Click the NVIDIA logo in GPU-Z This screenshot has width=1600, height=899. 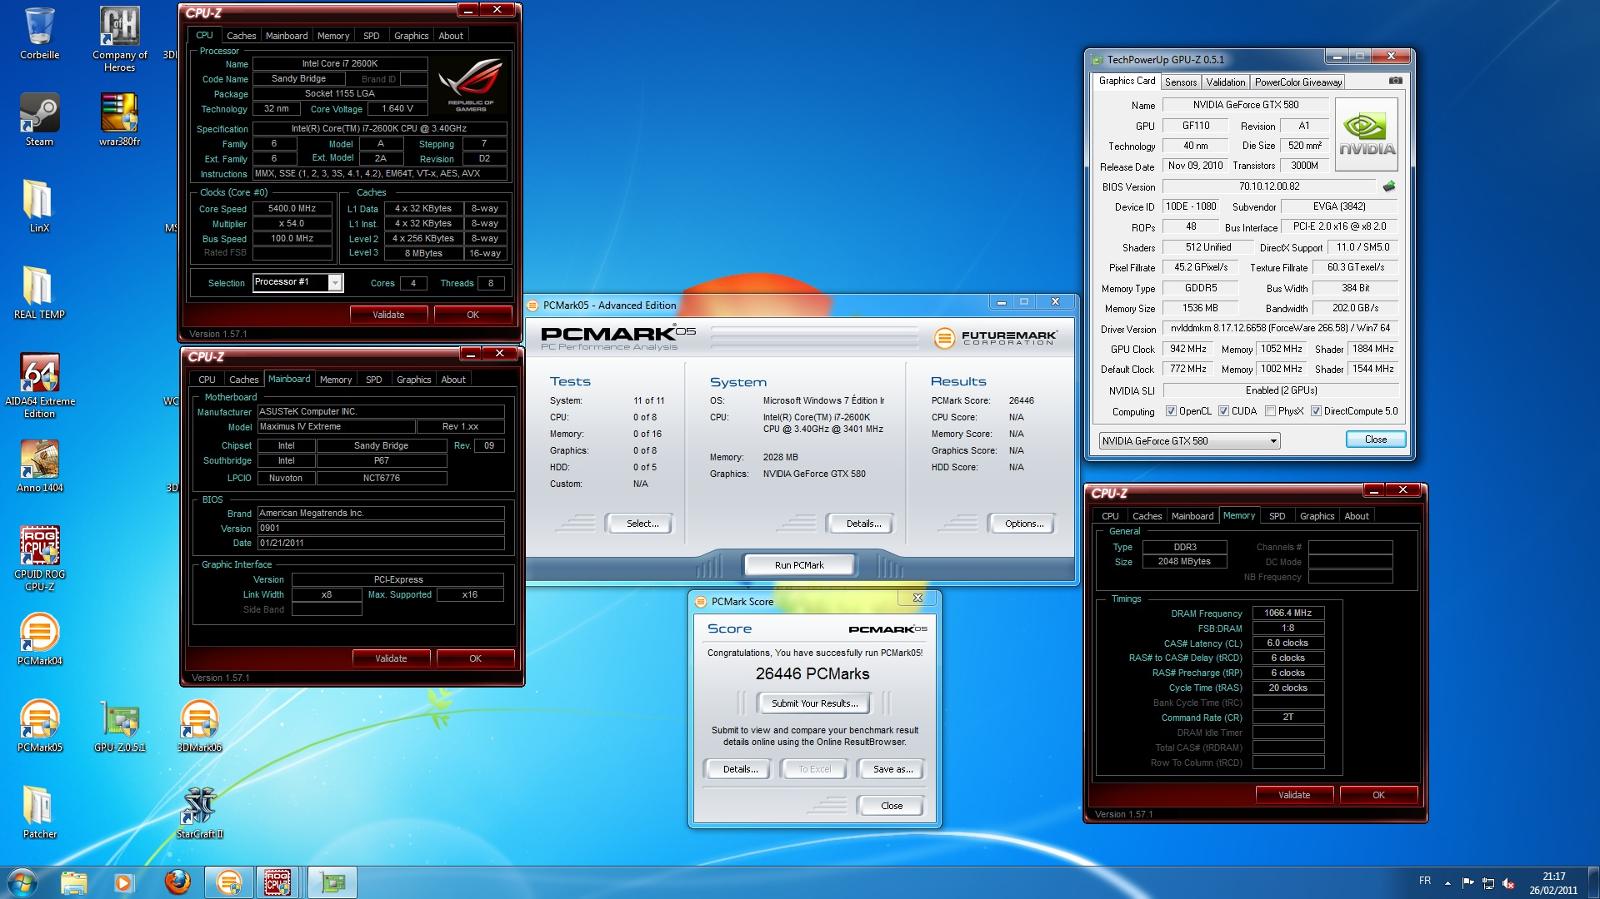pyautogui.click(x=1366, y=134)
